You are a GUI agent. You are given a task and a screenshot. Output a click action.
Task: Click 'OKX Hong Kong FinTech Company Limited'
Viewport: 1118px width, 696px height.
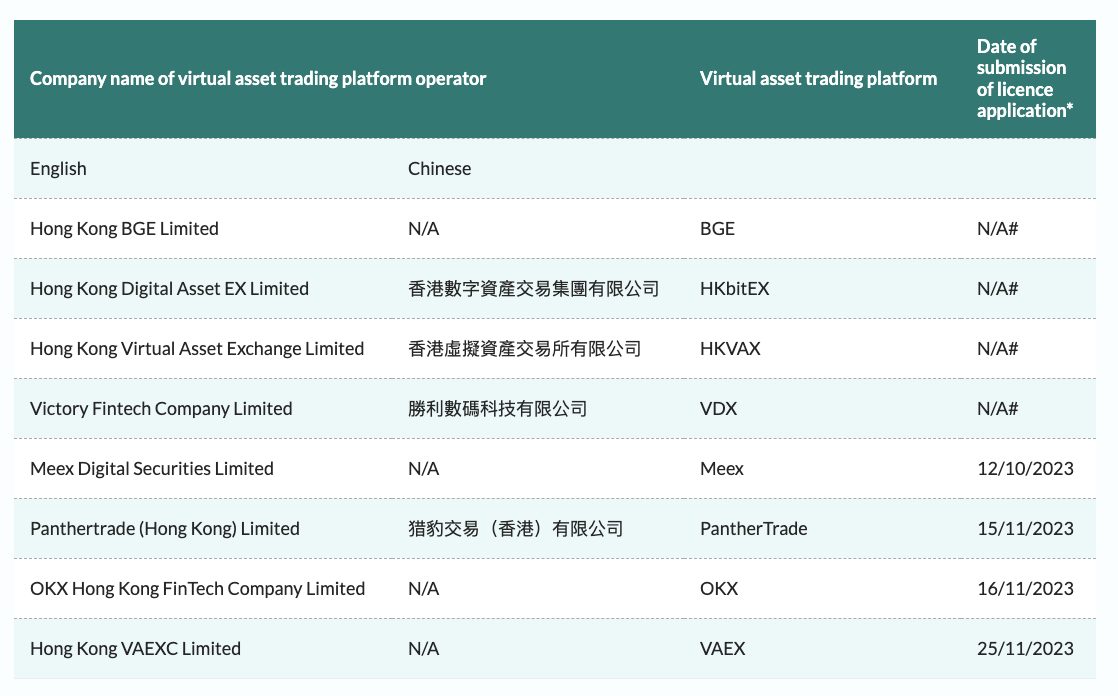pos(197,589)
